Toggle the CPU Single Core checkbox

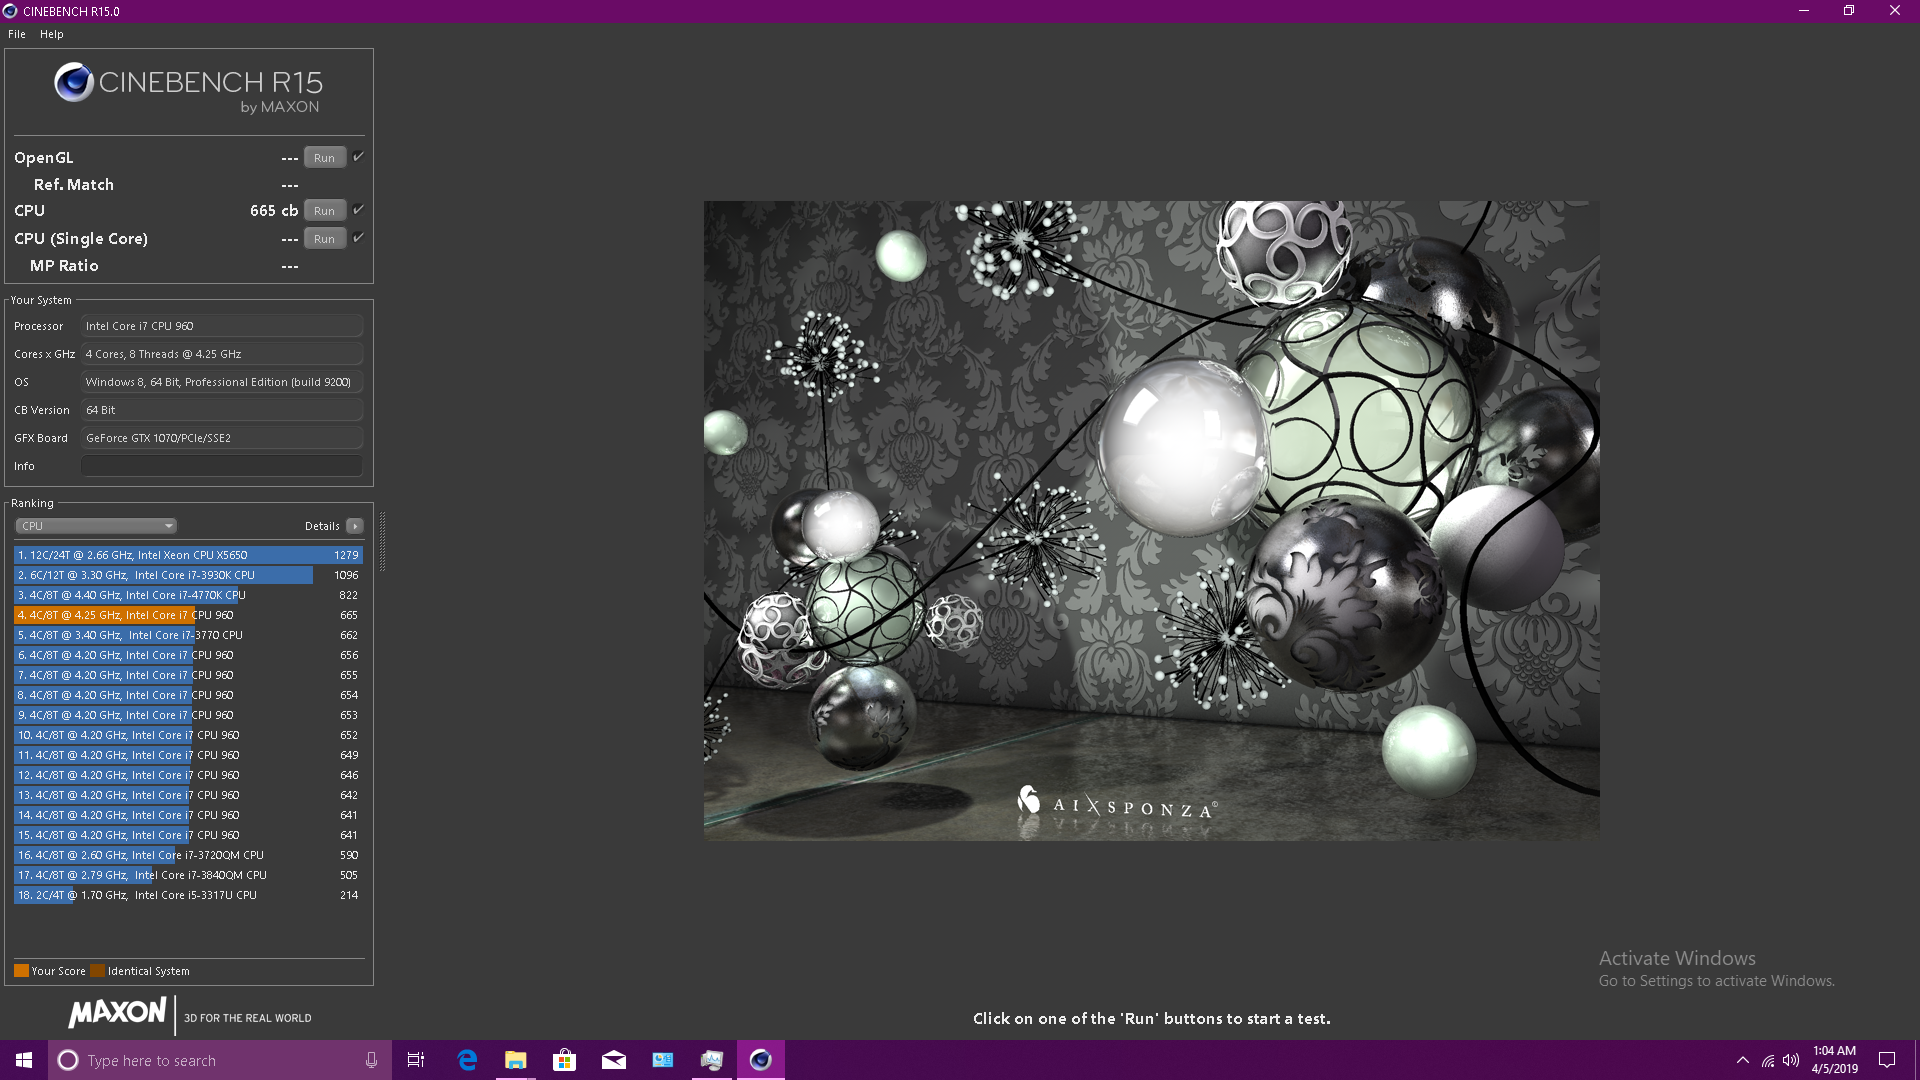click(359, 238)
